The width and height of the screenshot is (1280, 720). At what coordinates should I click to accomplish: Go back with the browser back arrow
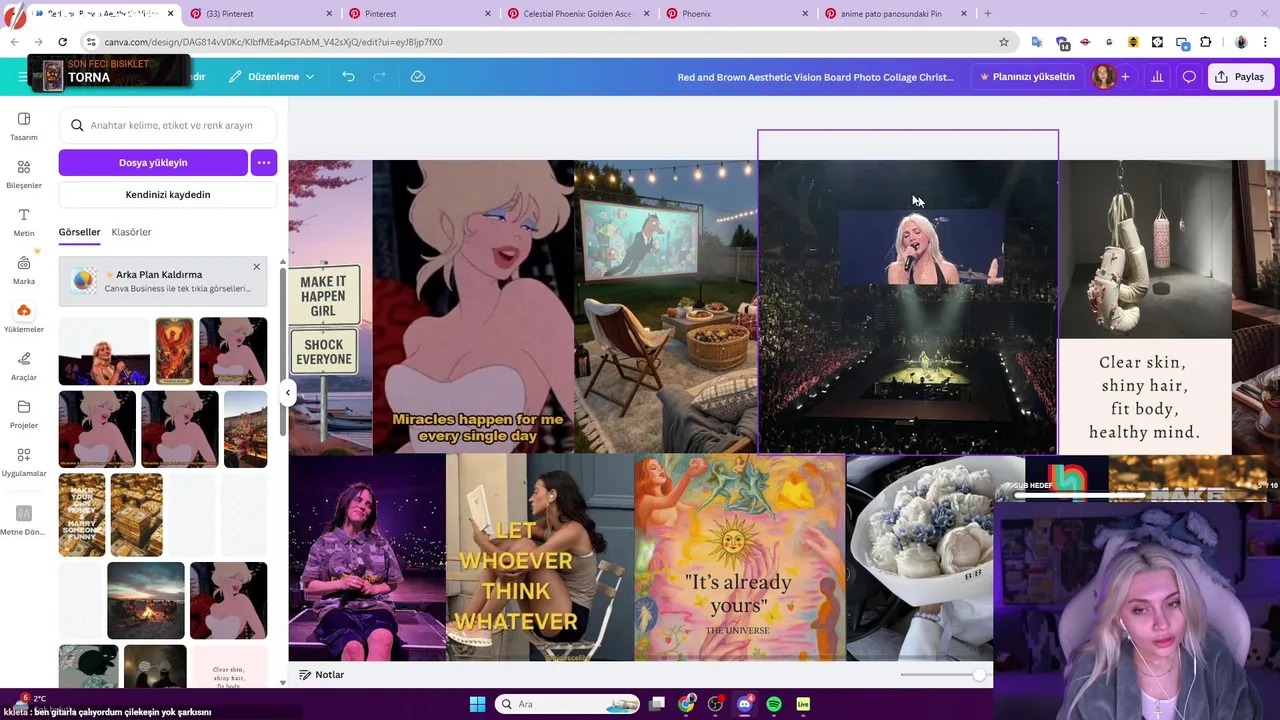(x=14, y=42)
